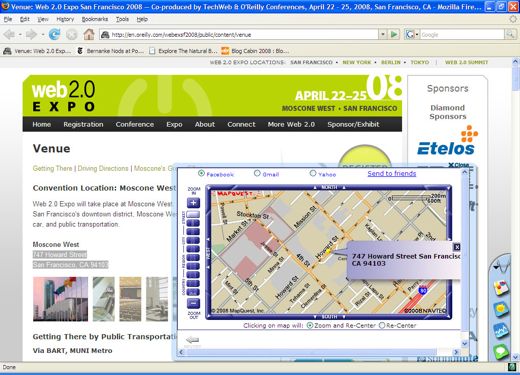Image resolution: width=520 pixels, height=375 pixels.
Task: Select the Gmail radio option
Action: click(257, 173)
